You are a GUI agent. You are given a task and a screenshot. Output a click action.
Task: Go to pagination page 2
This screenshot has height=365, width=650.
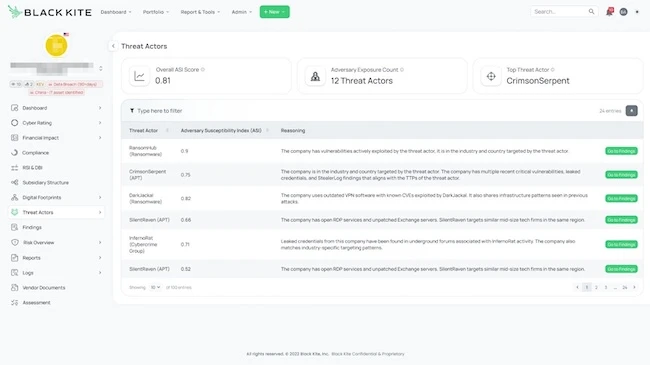596,287
